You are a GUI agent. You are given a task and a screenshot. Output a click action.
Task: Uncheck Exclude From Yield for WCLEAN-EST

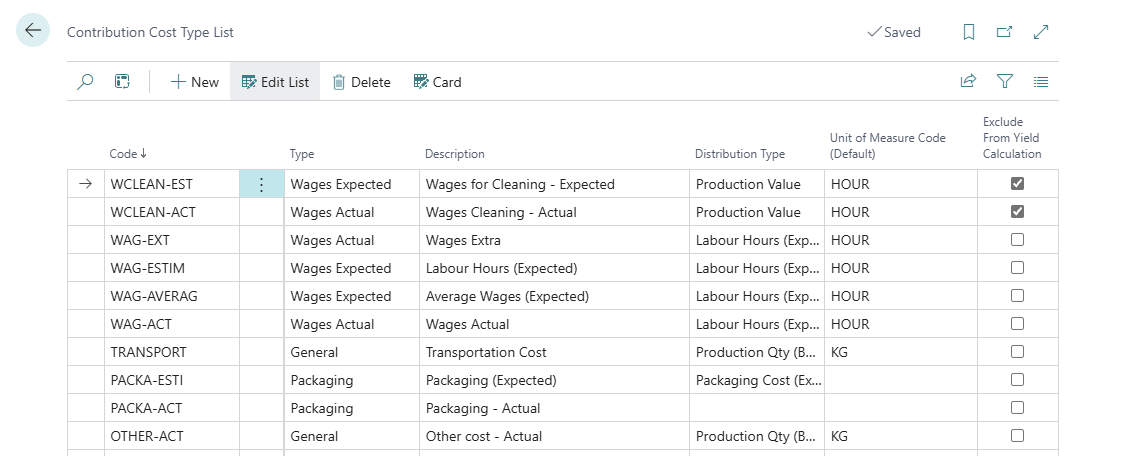(1017, 184)
